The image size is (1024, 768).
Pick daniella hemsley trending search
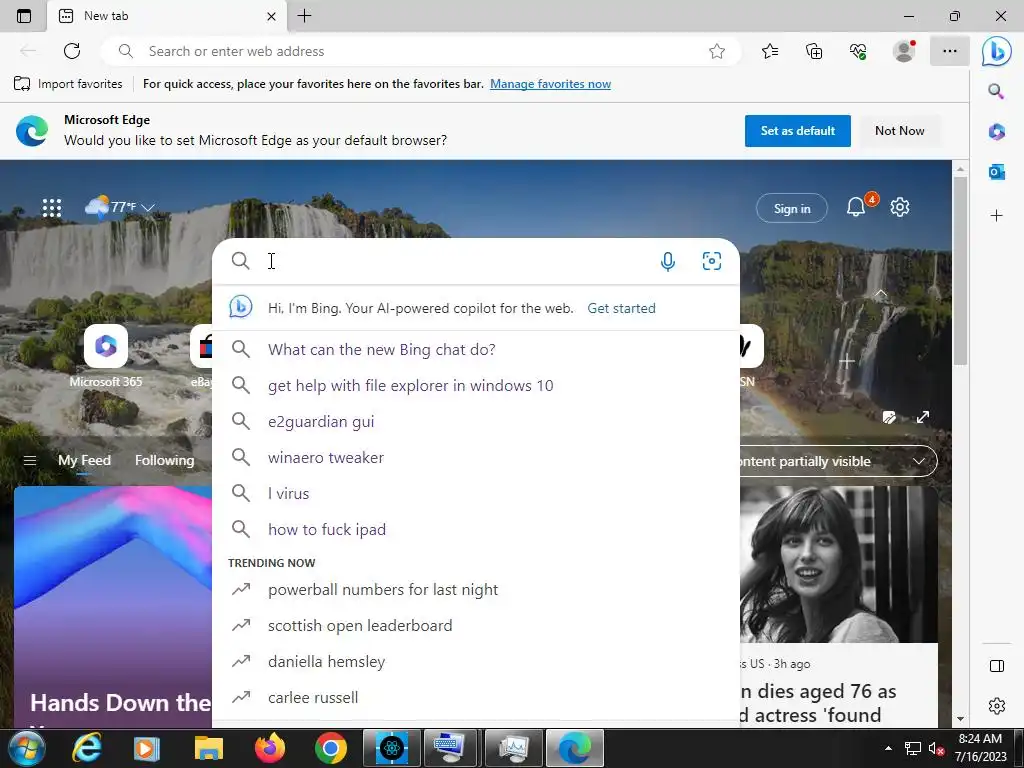point(476,662)
